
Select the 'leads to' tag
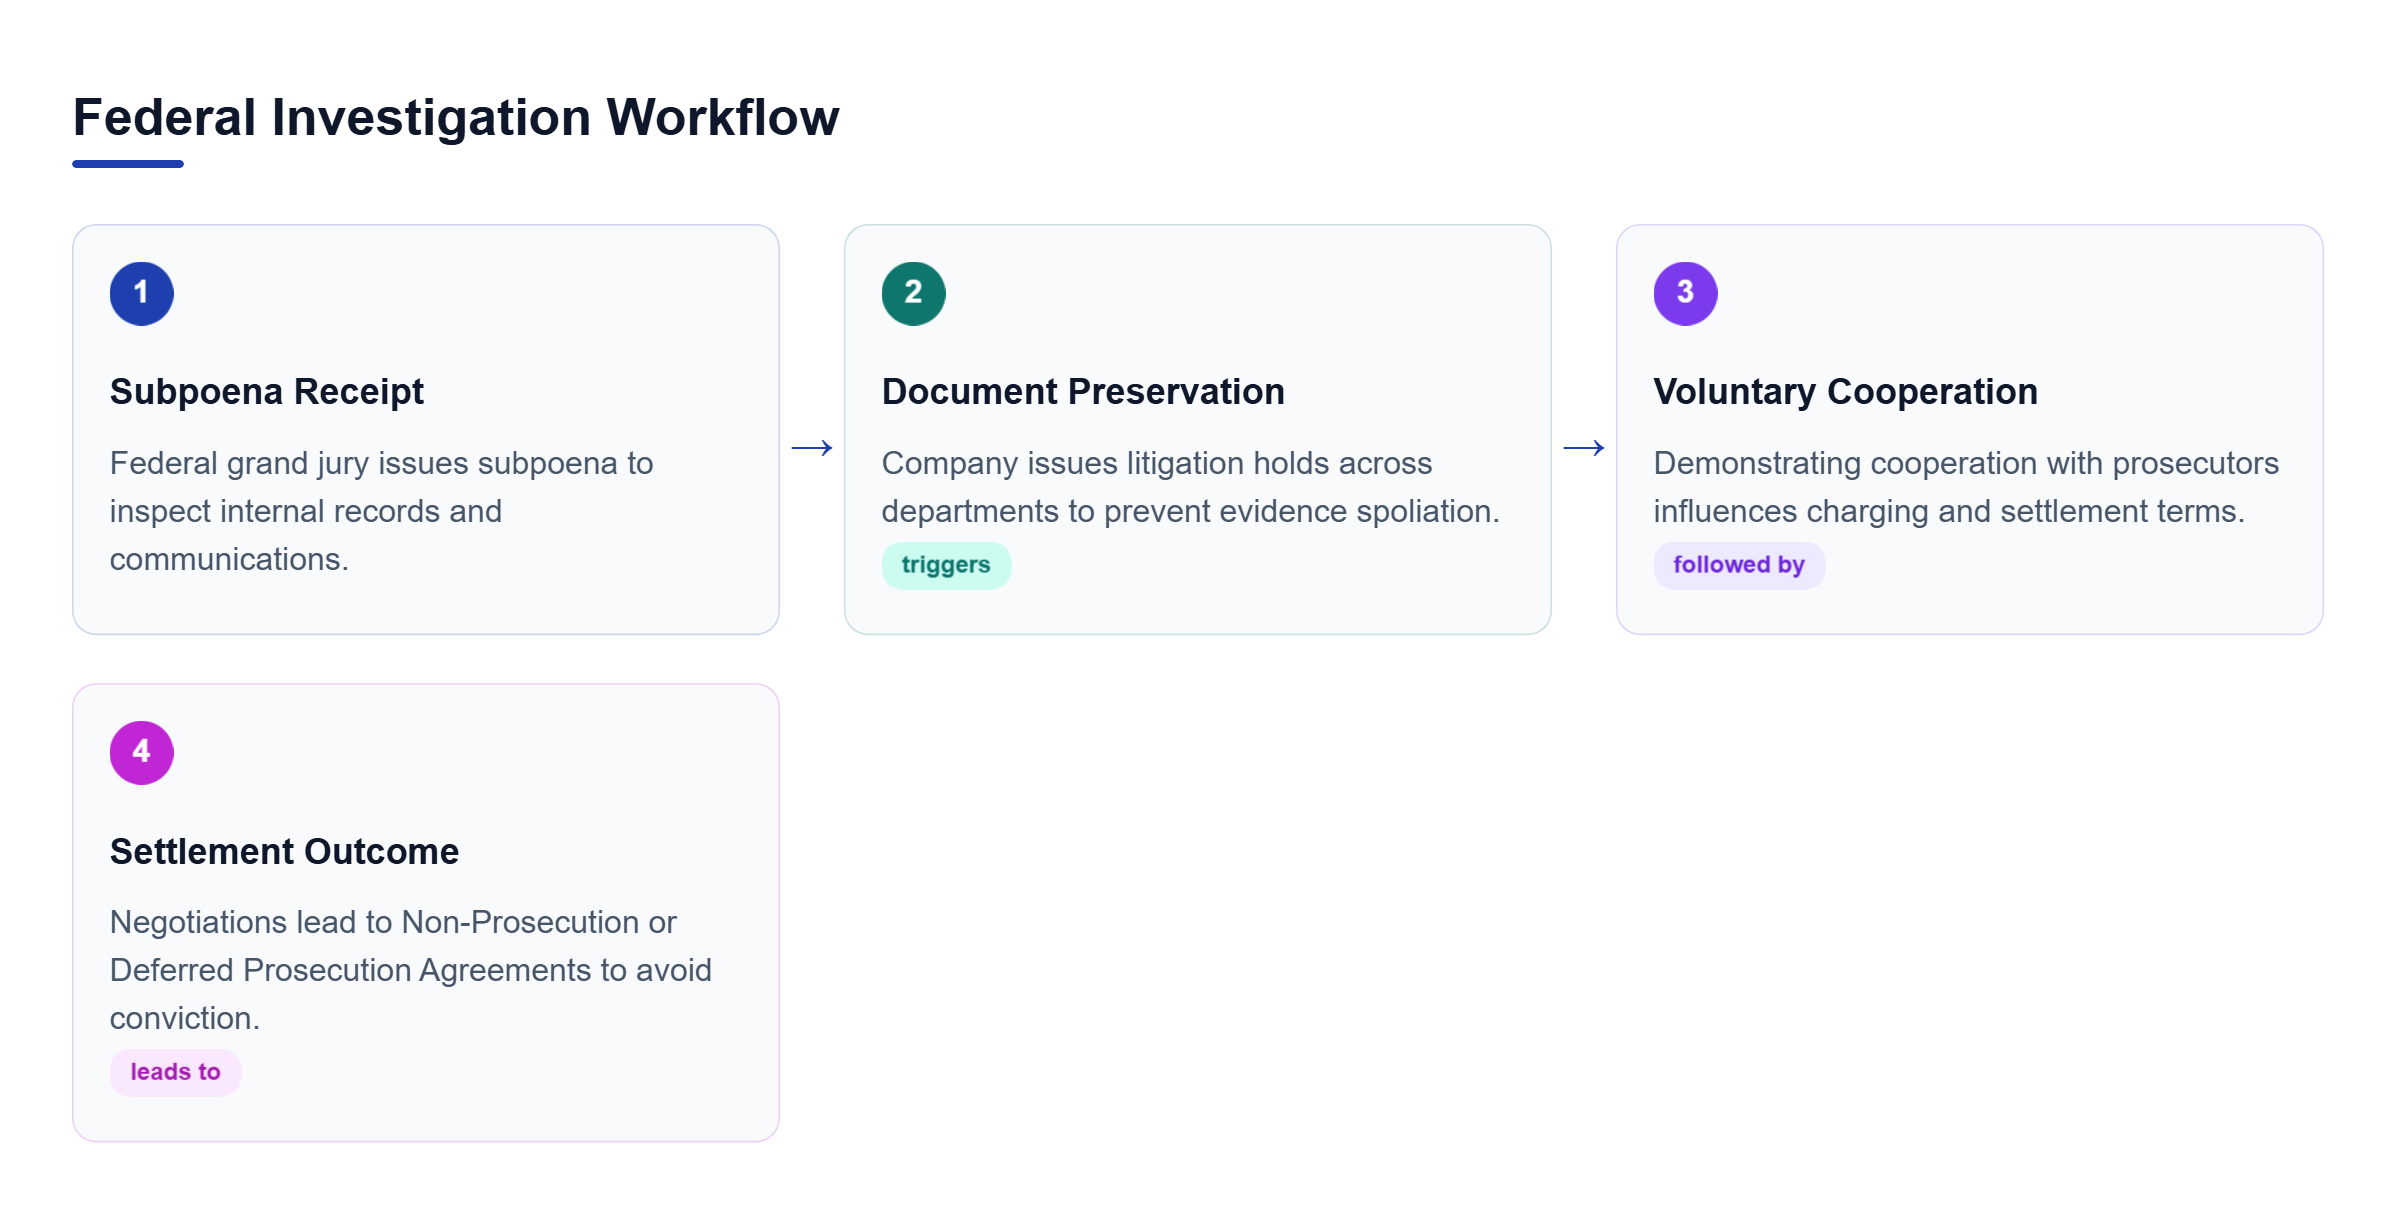[x=175, y=1072]
